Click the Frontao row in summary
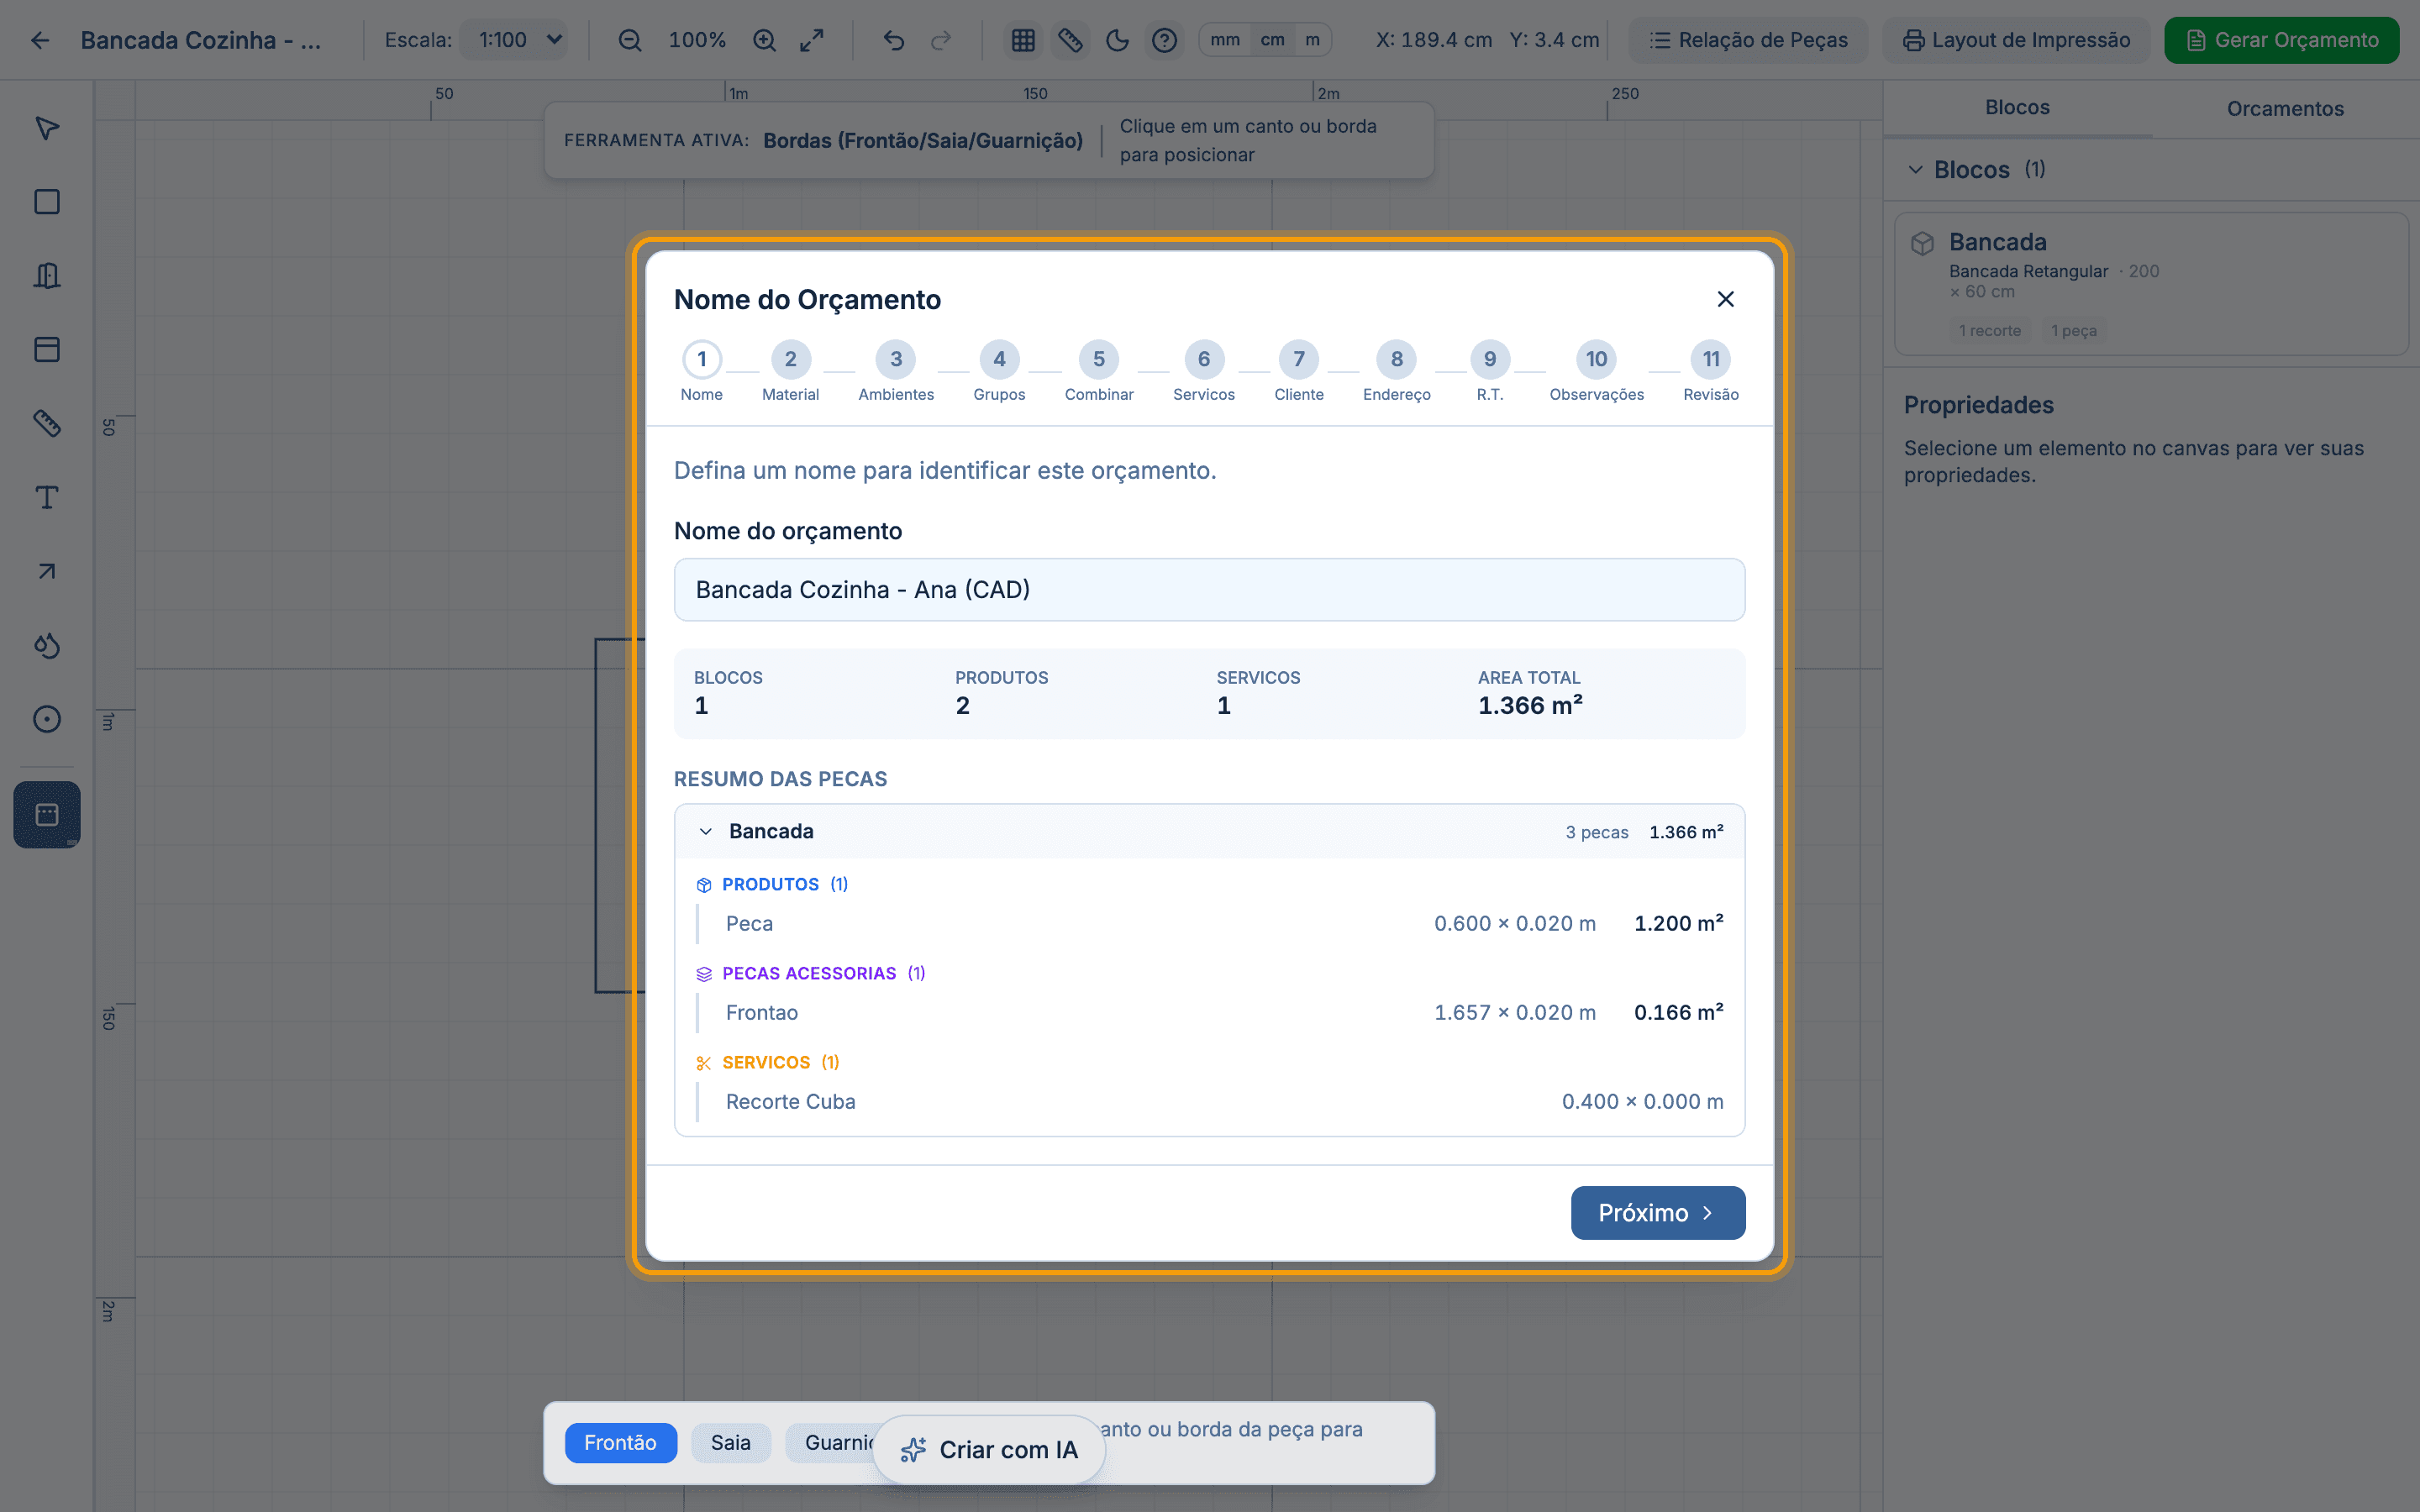Viewport: 2420px width, 1512px height. [x=1209, y=1013]
